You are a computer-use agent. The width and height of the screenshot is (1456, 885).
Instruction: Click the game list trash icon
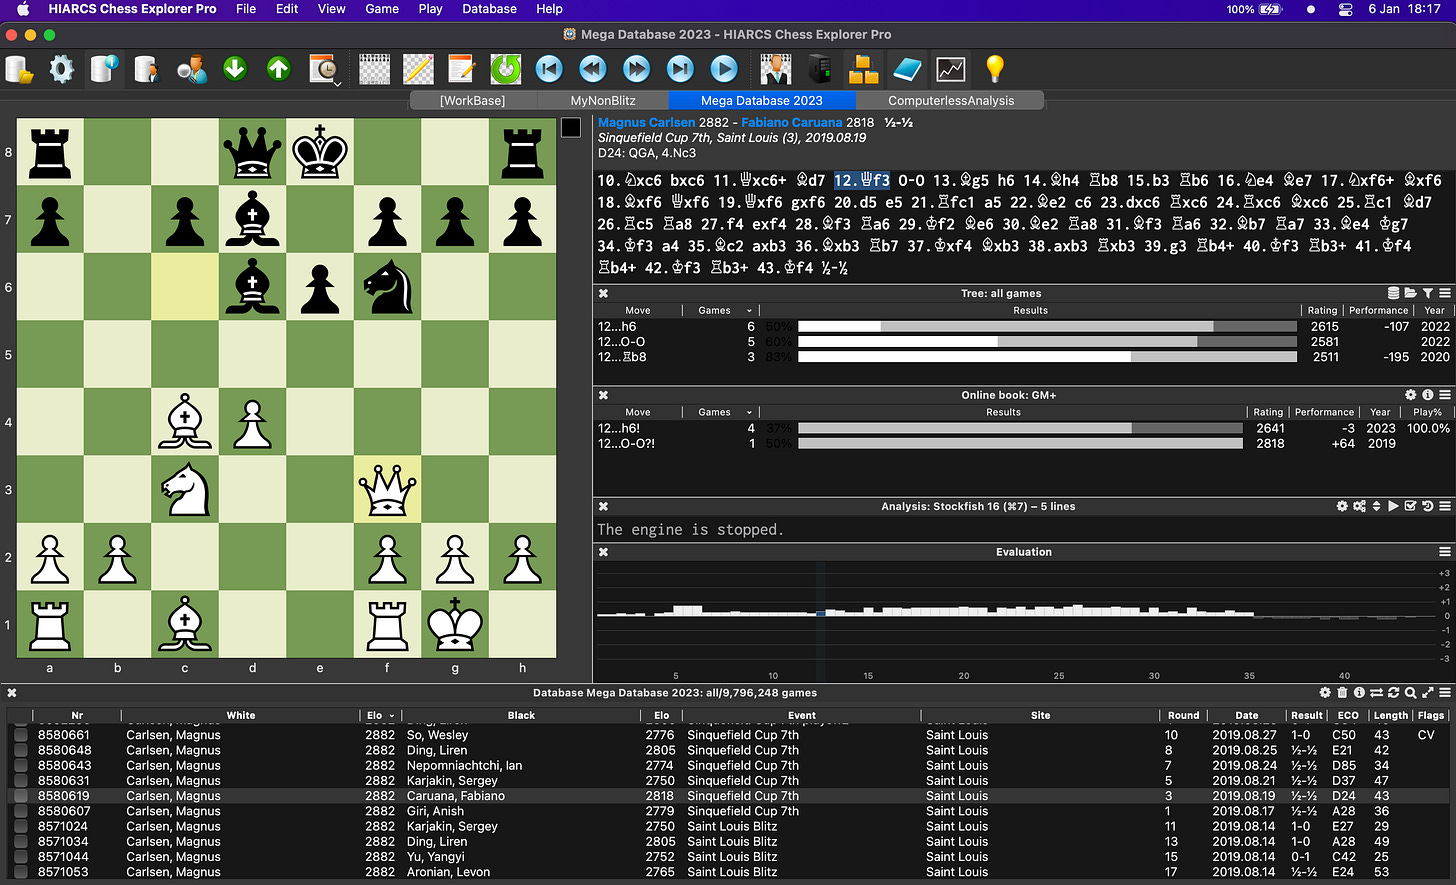tap(1342, 692)
